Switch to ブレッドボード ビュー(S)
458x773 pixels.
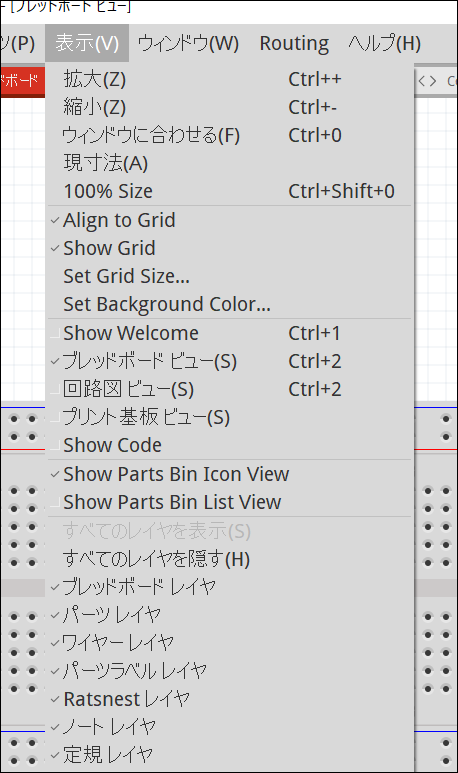[229, 361]
